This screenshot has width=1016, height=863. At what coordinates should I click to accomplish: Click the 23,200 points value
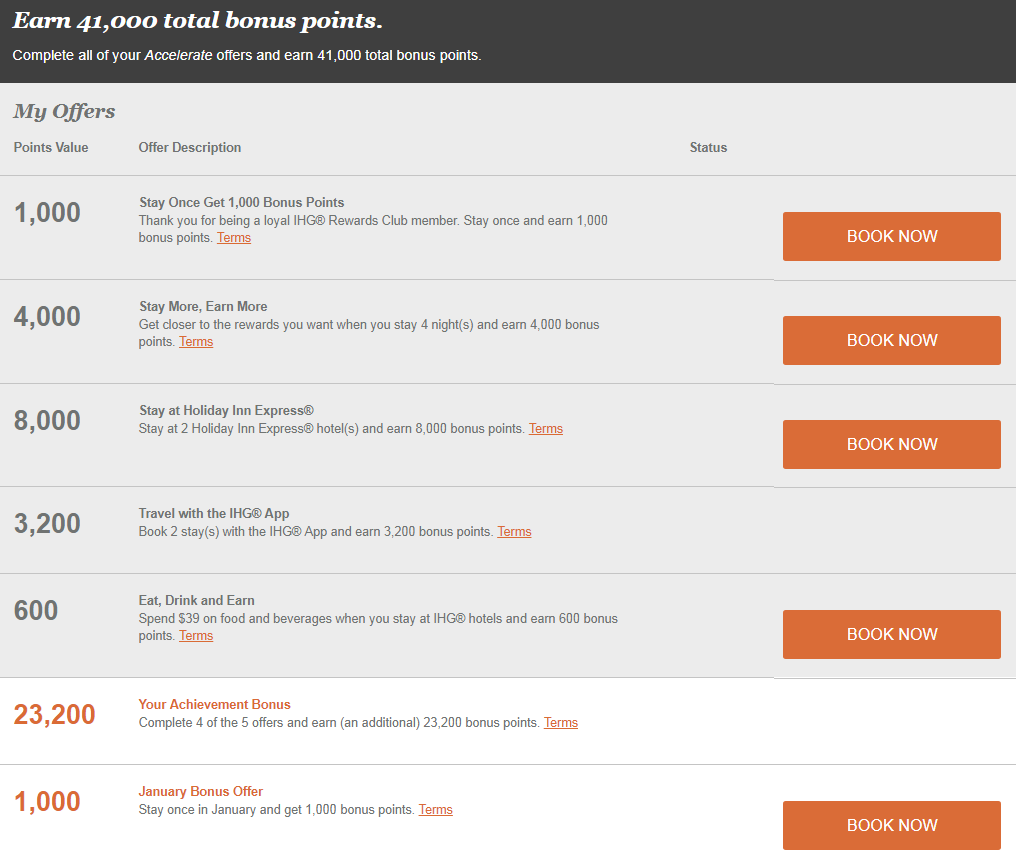[x=54, y=715]
